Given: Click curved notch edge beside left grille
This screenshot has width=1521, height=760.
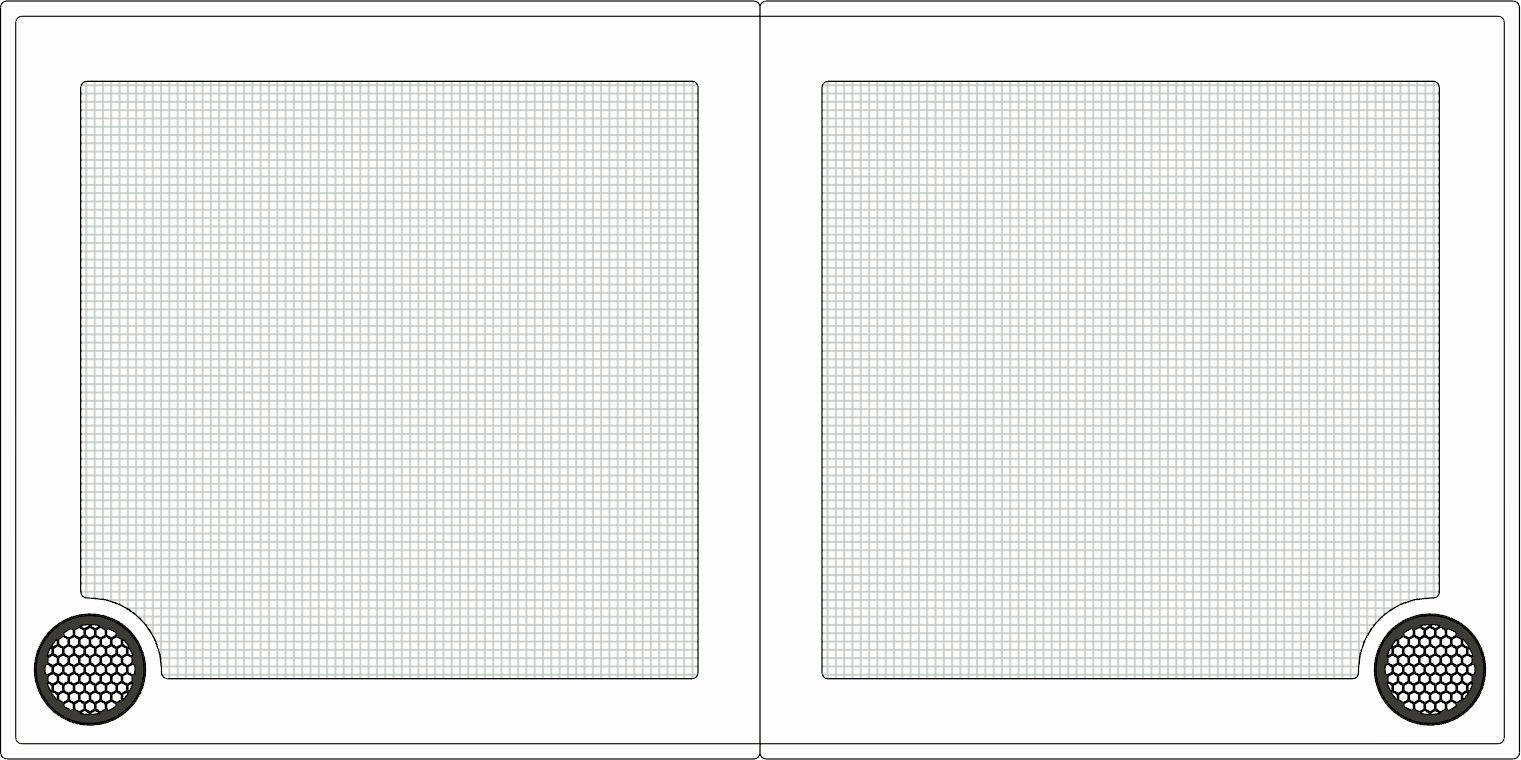Looking at the screenshot, I should [x=147, y=622].
